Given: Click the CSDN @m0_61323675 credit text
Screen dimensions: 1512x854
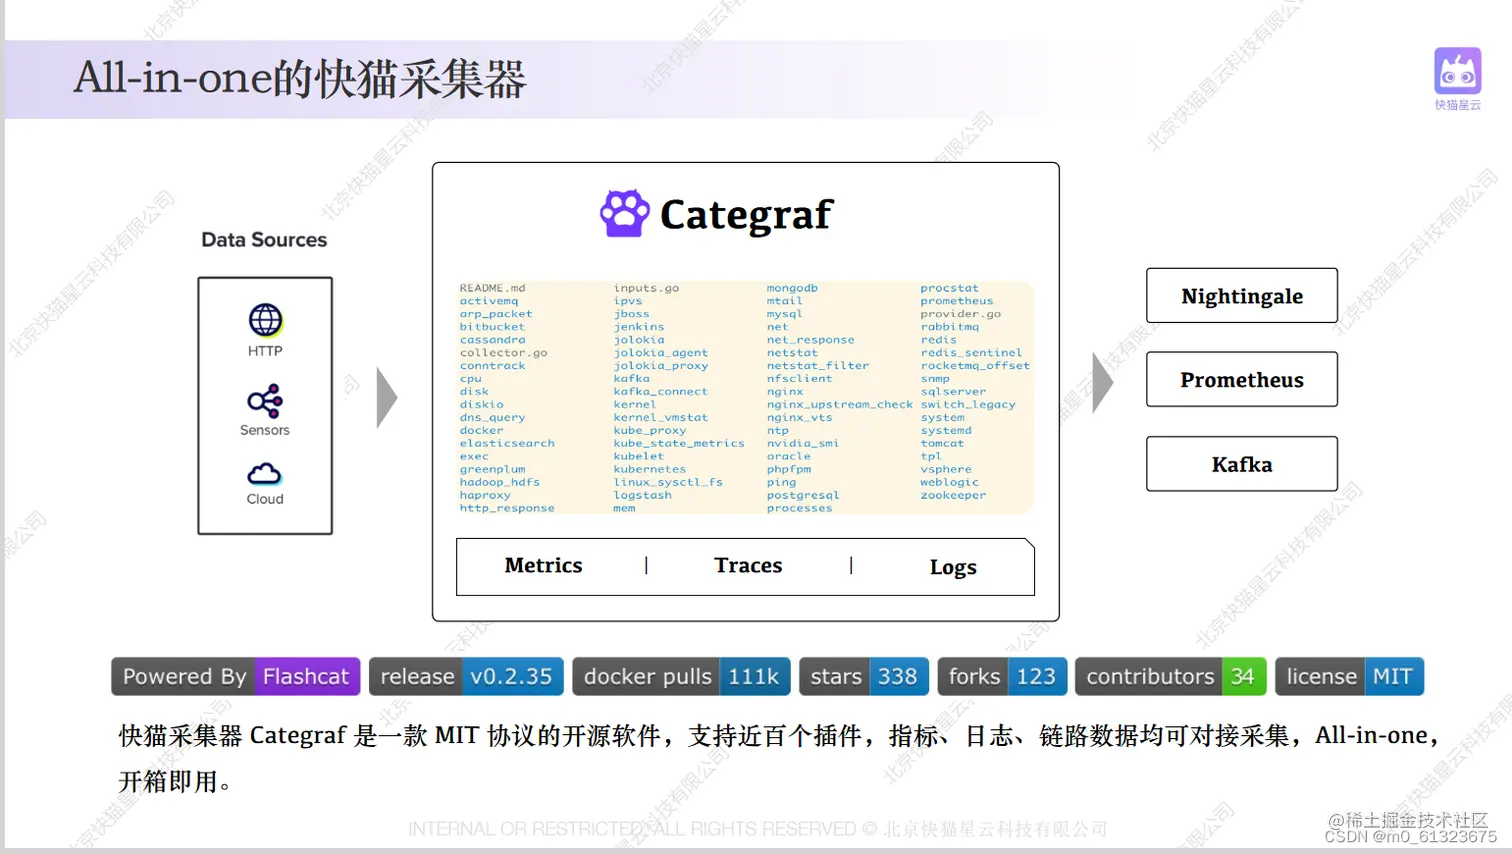Looking at the screenshot, I should pos(1411,837).
